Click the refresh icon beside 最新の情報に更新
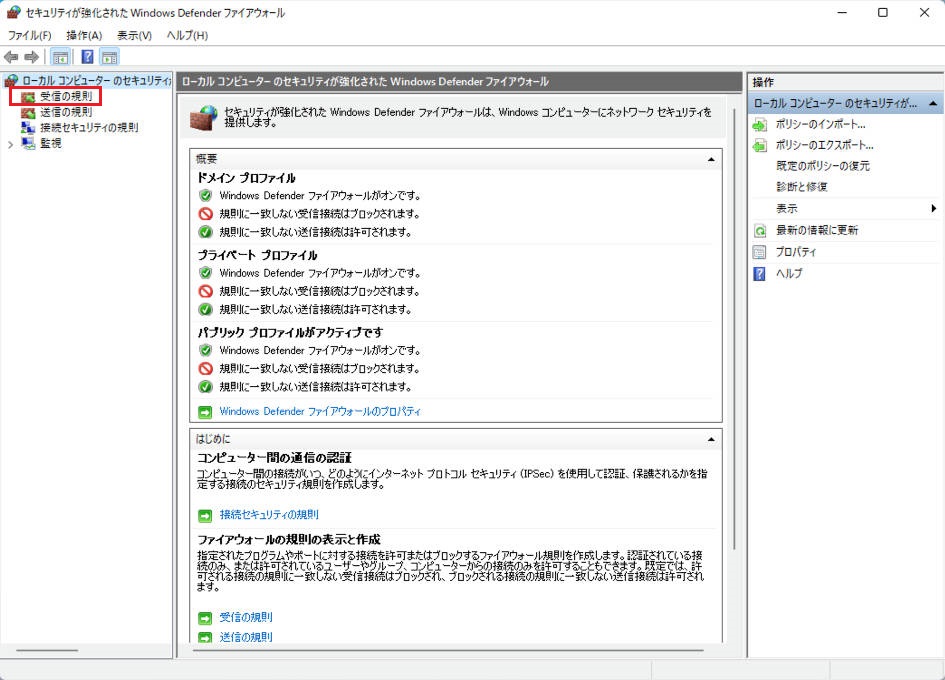The width and height of the screenshot is (945, 680). pyautogui.click(x=760, y=231)
